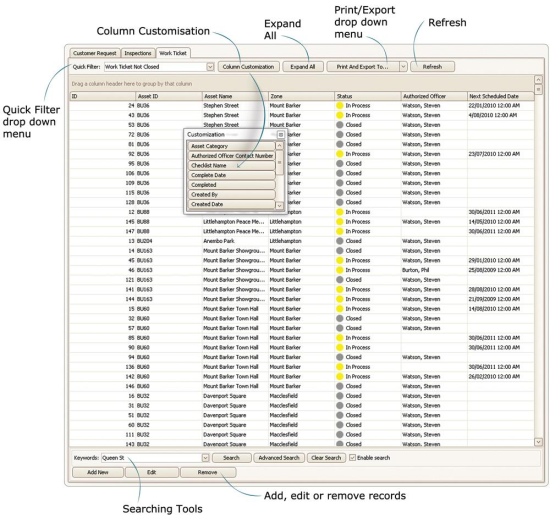Screen dimensions: 550x518
Task: Click gray Closed icon for ID 53
Action: coord(340,125)
